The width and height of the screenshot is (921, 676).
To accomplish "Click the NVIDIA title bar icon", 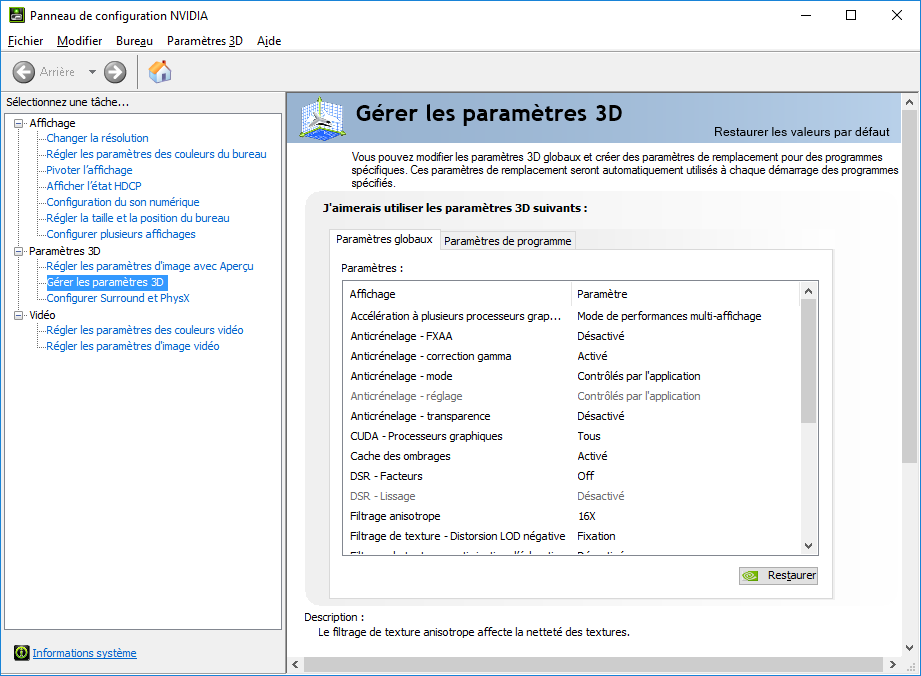I will click(15, 15).
